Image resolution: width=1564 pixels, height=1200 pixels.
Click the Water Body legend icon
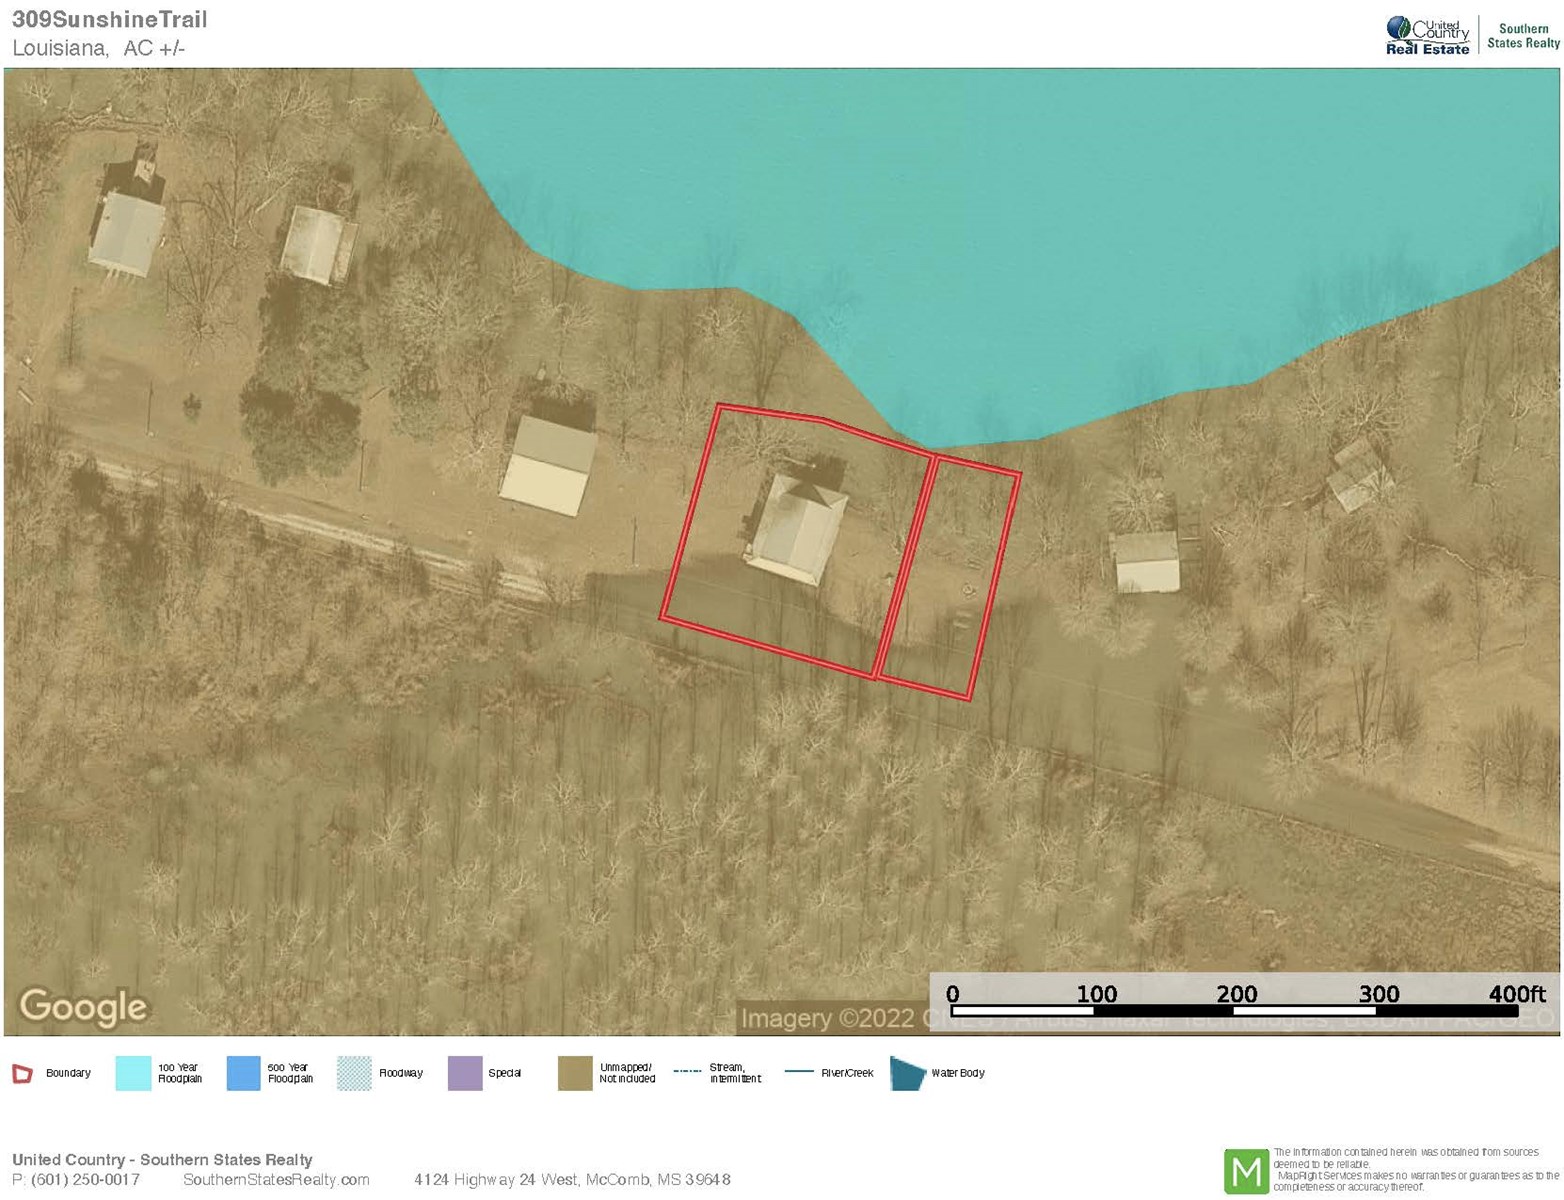click(x=907, y=1074)
